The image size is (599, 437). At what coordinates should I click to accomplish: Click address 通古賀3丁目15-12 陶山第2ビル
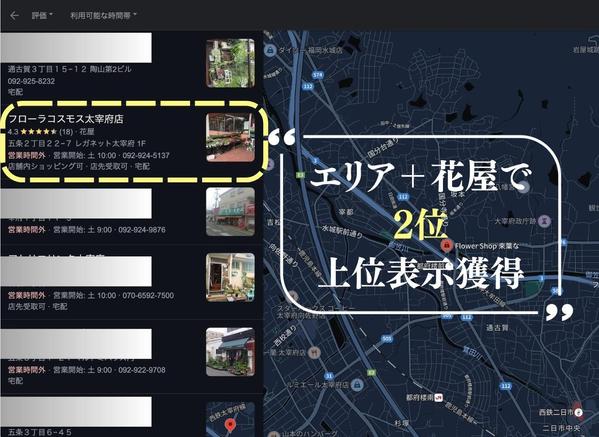[x=70, y=69]
